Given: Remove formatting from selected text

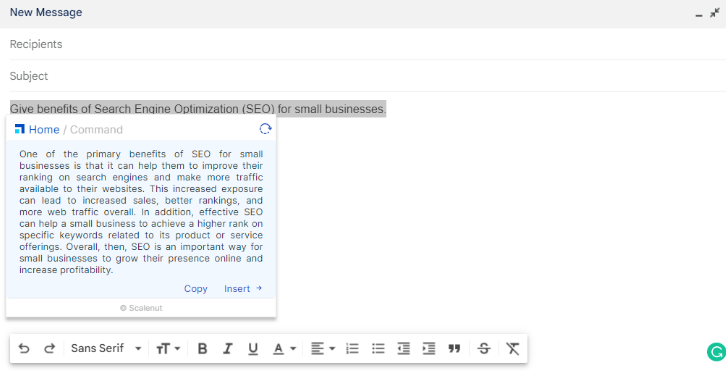Looking at the screenshot, I should click(x=513, y=348).
